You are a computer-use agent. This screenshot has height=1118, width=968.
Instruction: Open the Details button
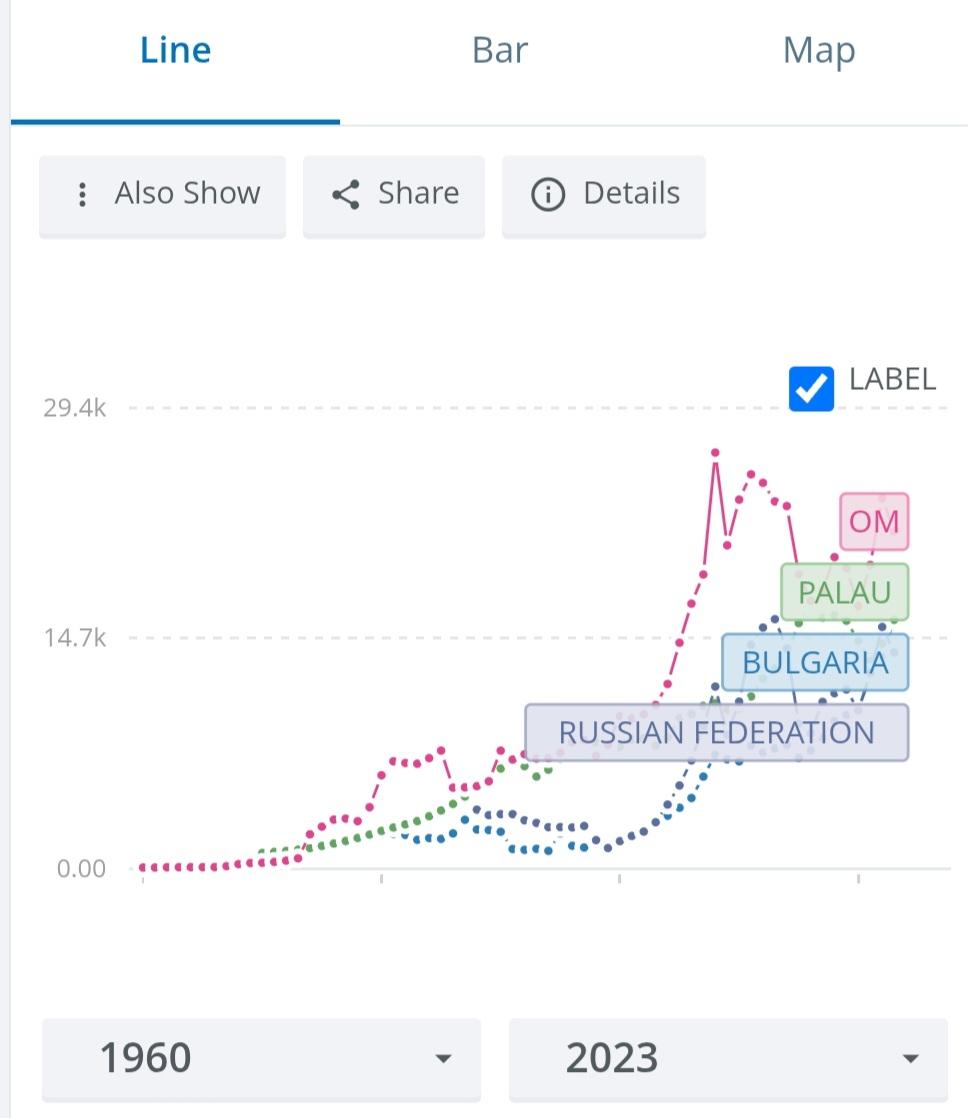point(604,195)
